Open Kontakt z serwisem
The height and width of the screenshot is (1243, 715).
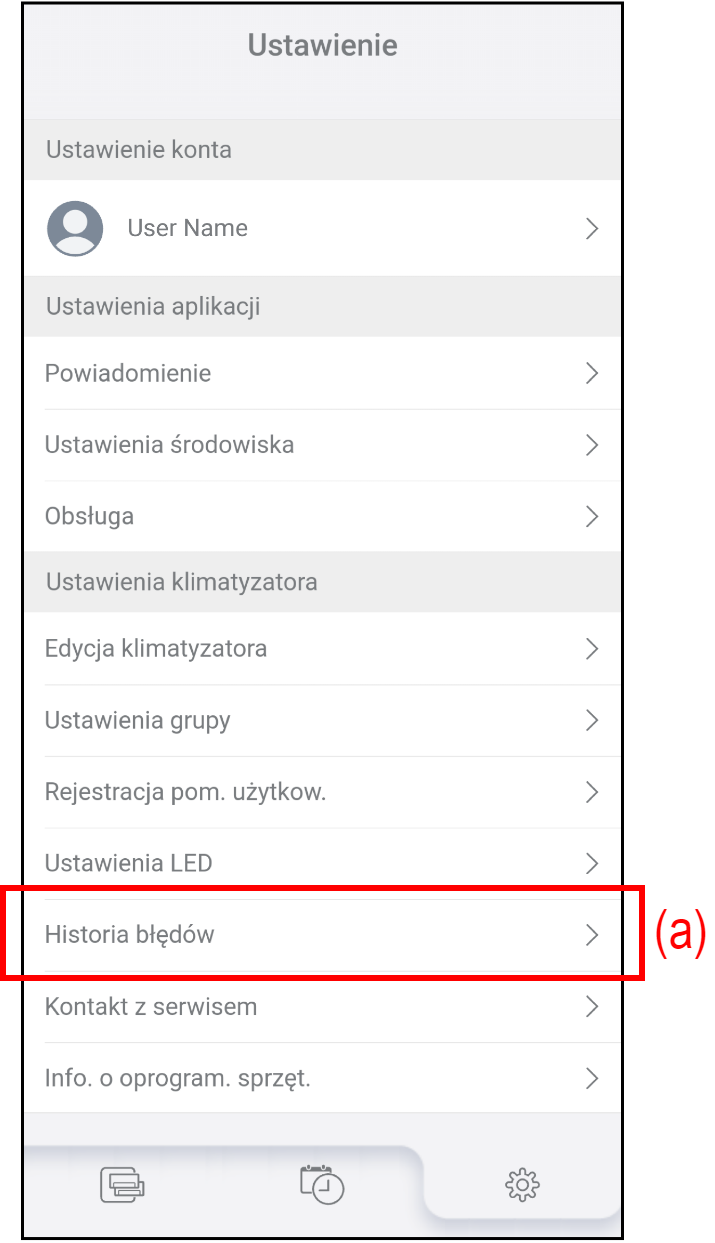pyautogui.click(x=151, y=1007)
